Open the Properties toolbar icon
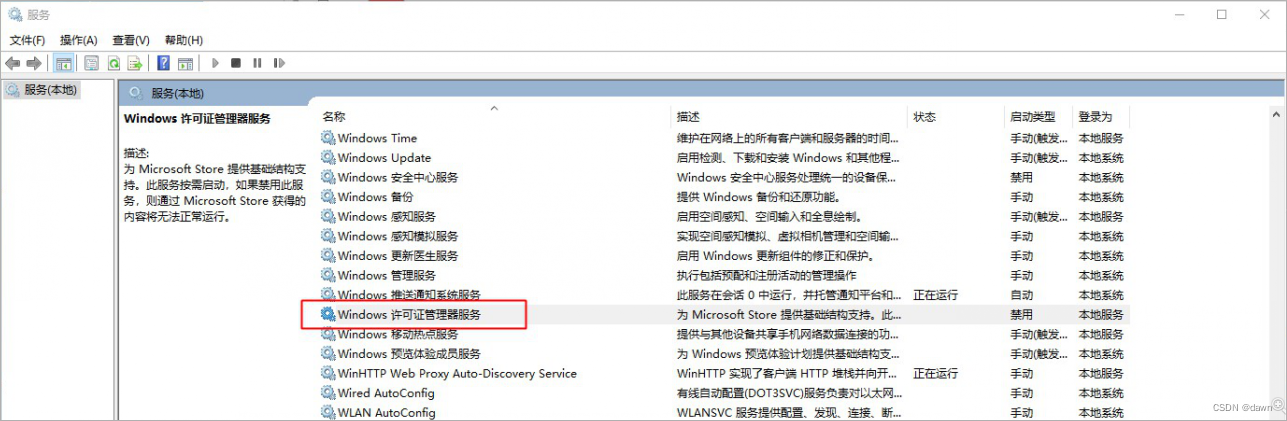This screenshot has height=421, width=1287. (x=91, y=63)
